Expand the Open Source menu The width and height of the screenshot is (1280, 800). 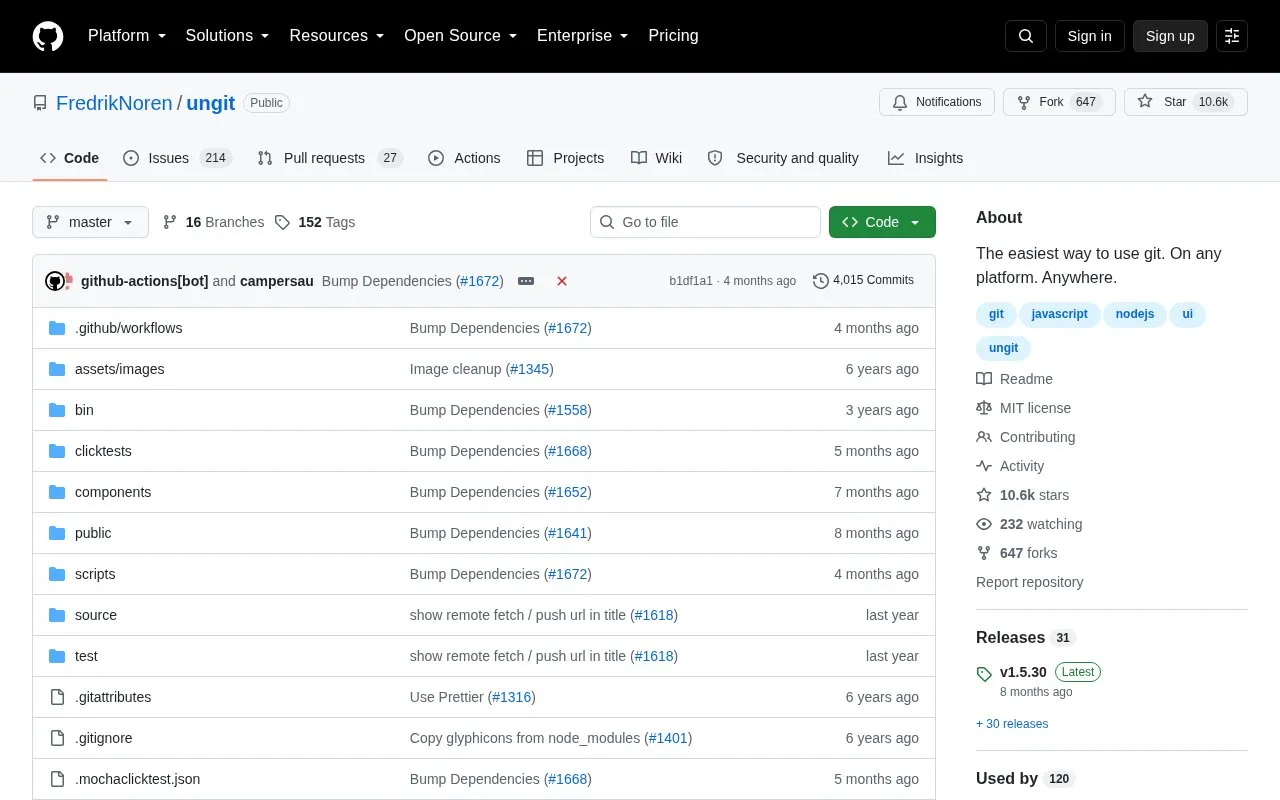(x=461, y=36)
